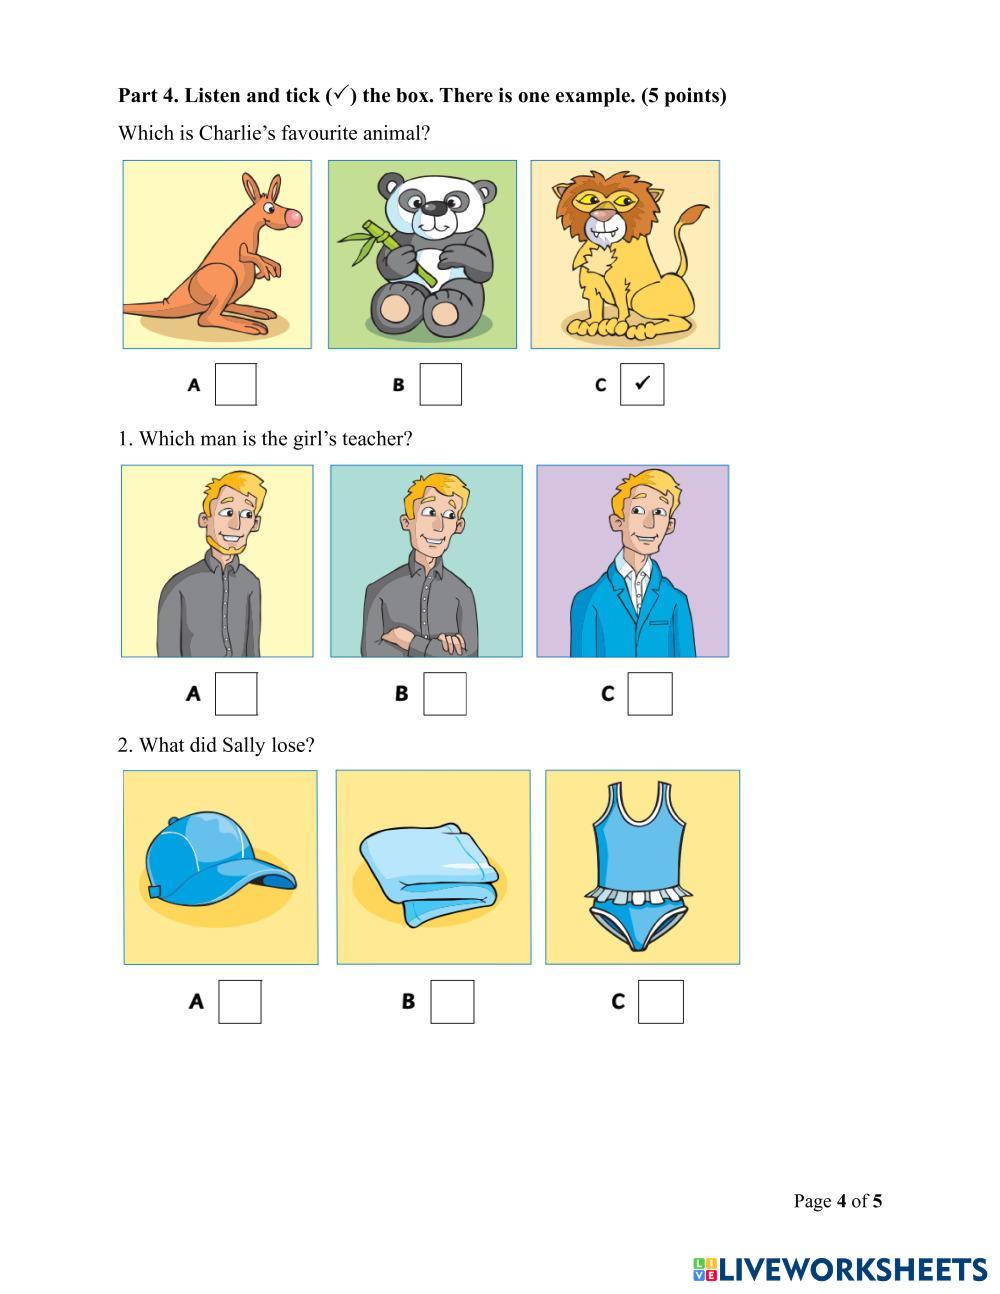Tick box B for man with crossed arms

pos(445,693)
